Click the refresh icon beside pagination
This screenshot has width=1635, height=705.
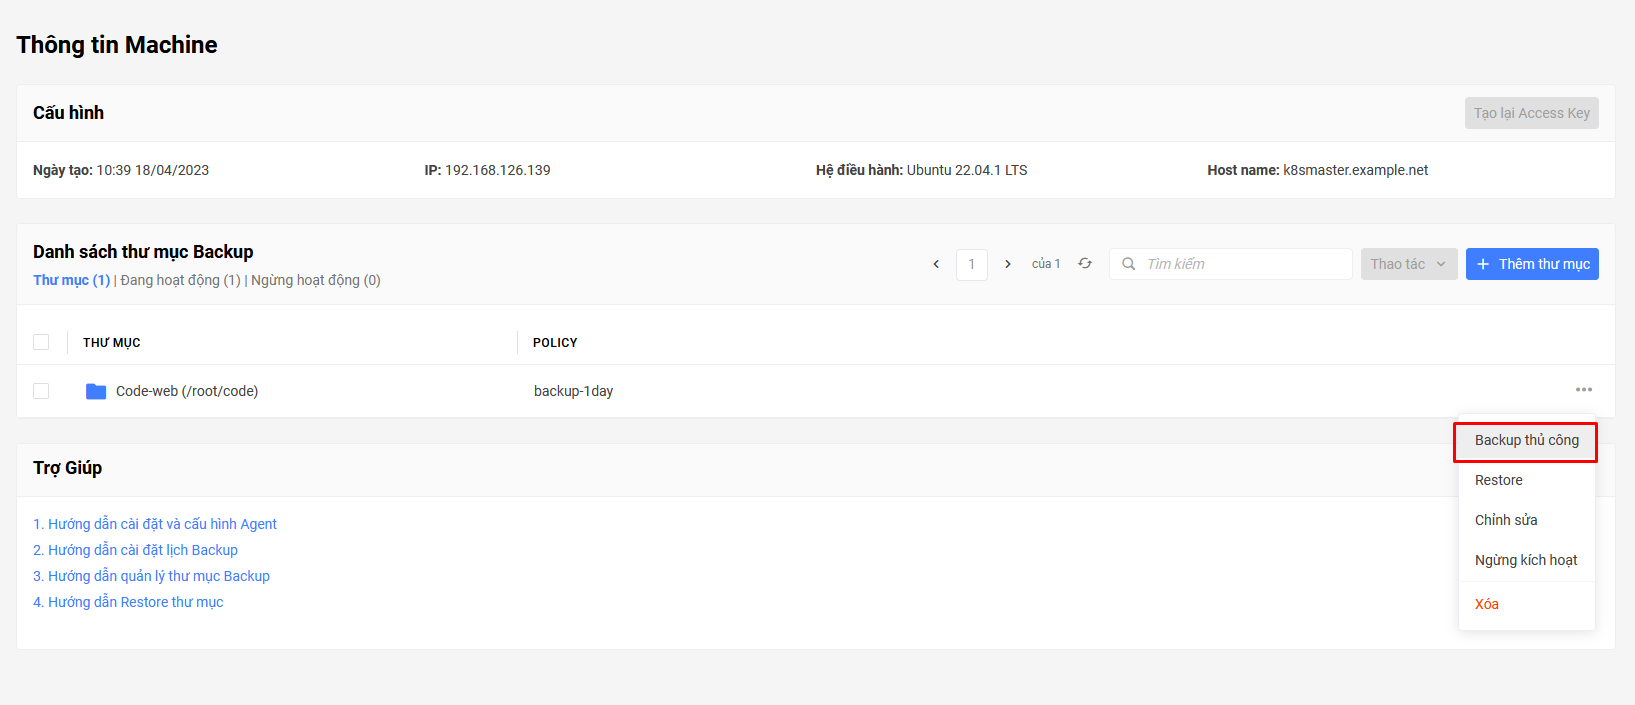(x=1085, y=264)
